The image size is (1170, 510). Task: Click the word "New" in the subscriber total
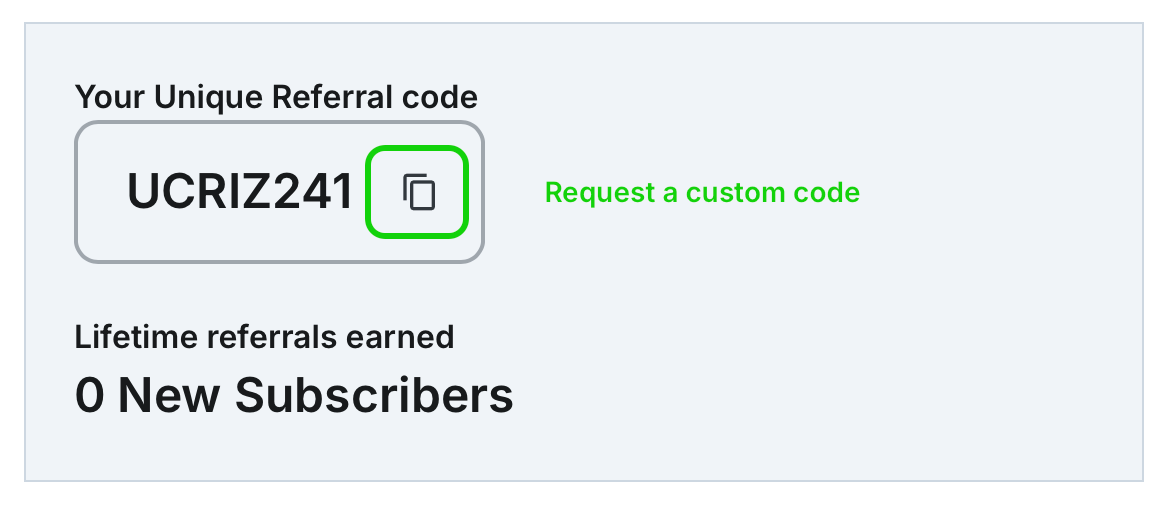[169, 396]
